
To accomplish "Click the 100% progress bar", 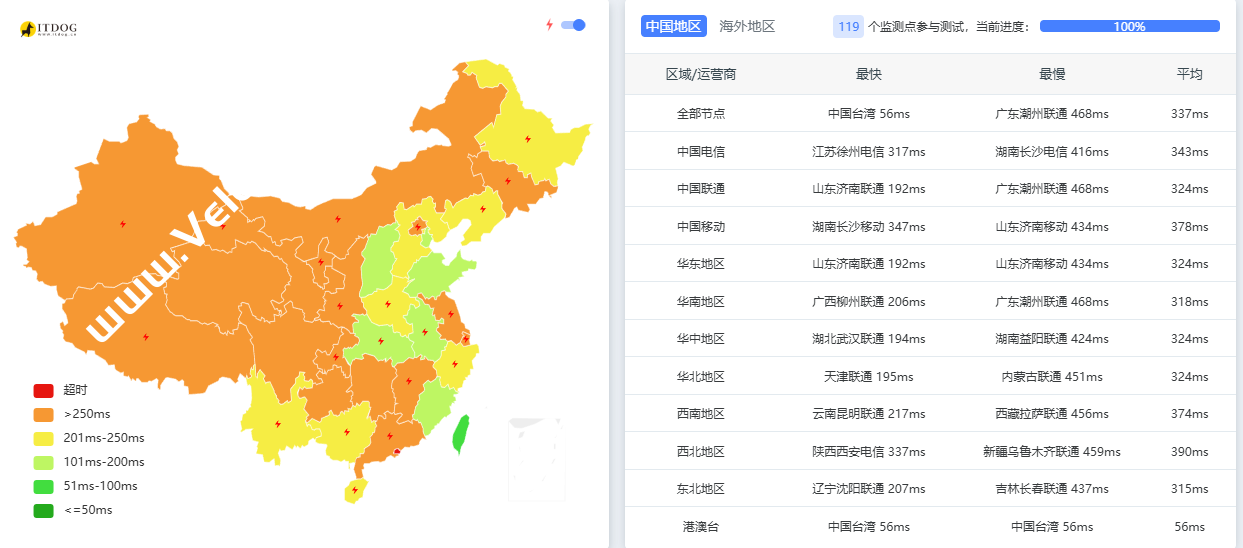I will (1129, 27).
